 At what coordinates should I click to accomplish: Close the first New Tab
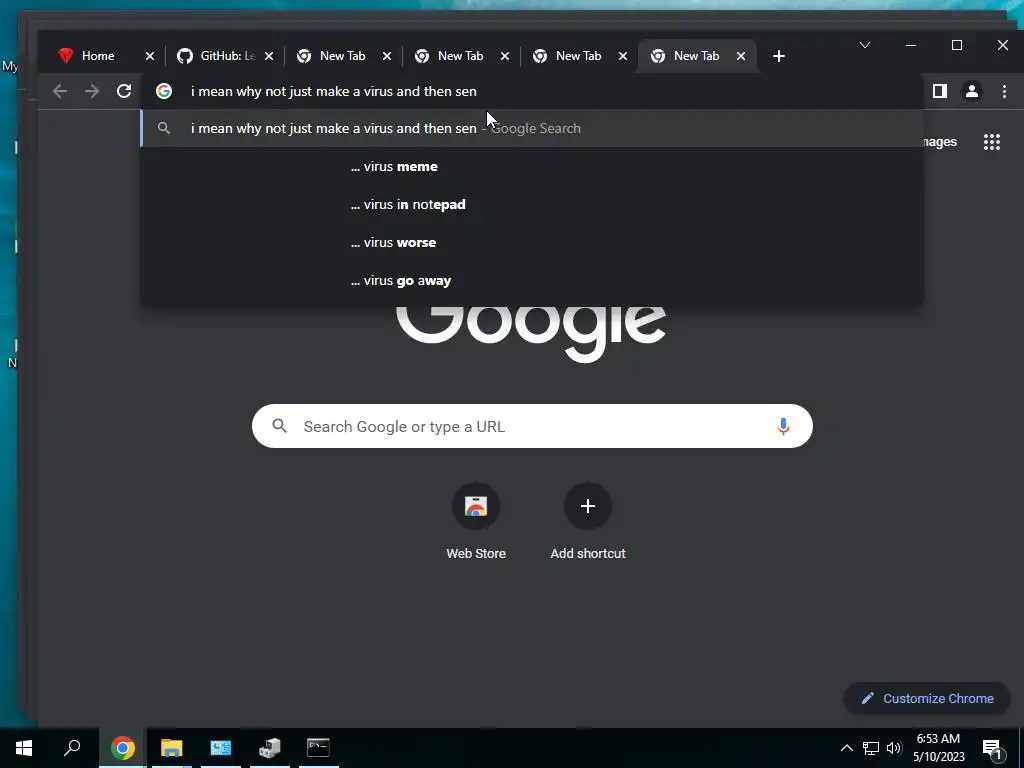click(387, 56)
